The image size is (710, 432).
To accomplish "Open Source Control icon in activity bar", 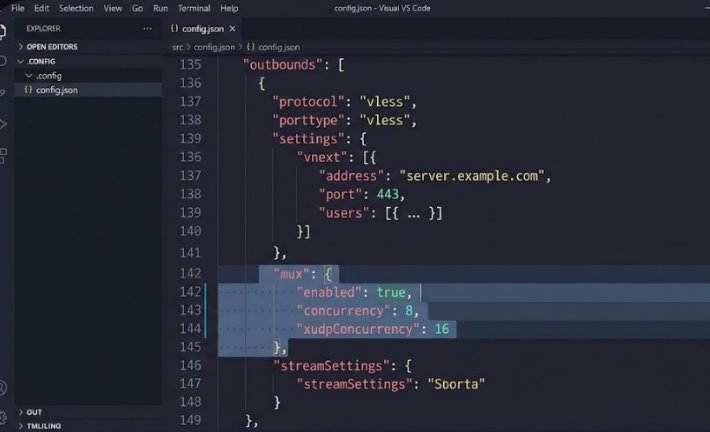I will [x=2, y=92].
